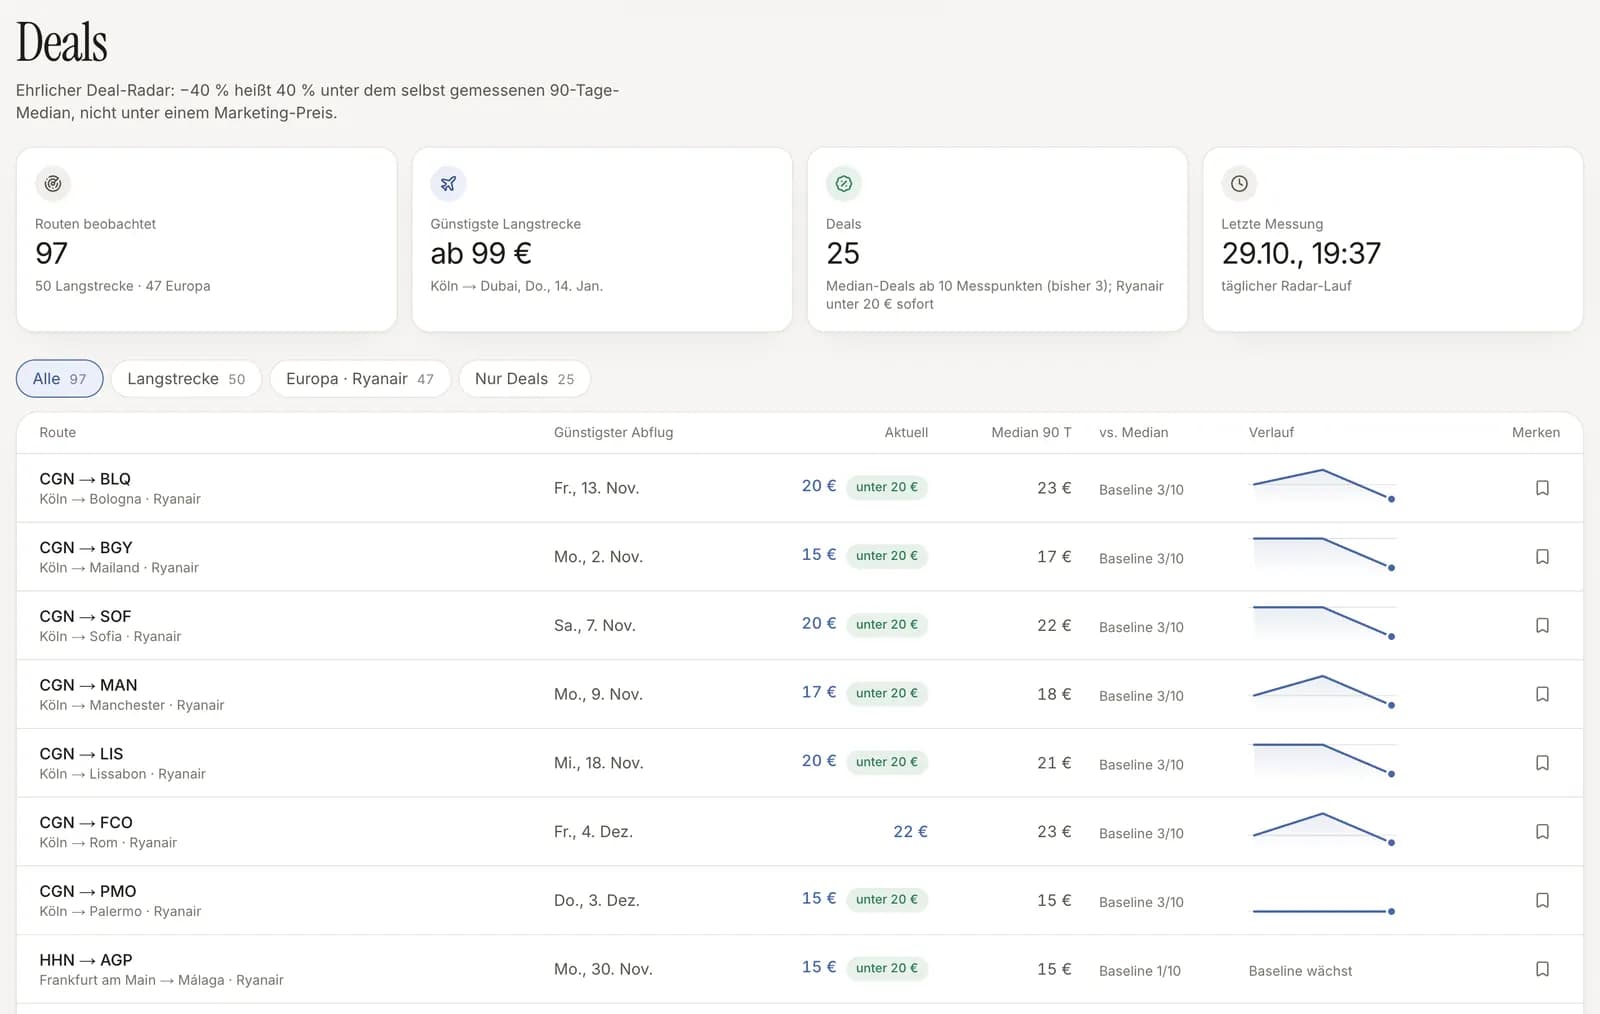Click the percent badge icon in Deals card
The image size is (1600, 1014).
[844, 184]
